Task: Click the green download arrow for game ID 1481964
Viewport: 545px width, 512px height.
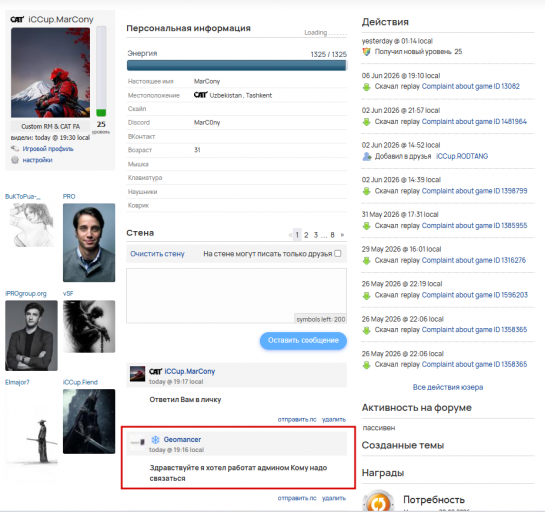Action: [366, 122]
